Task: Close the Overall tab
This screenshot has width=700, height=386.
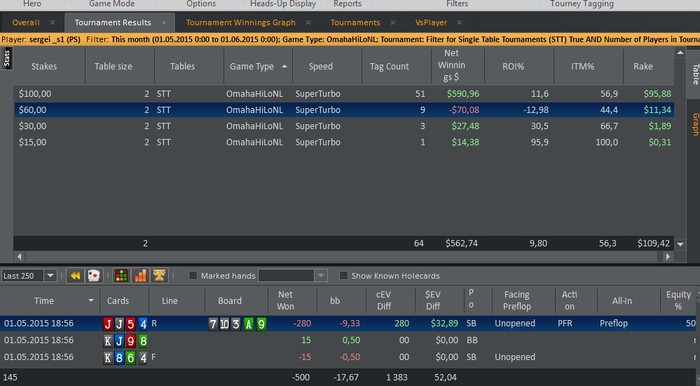Action: point(52,22)
